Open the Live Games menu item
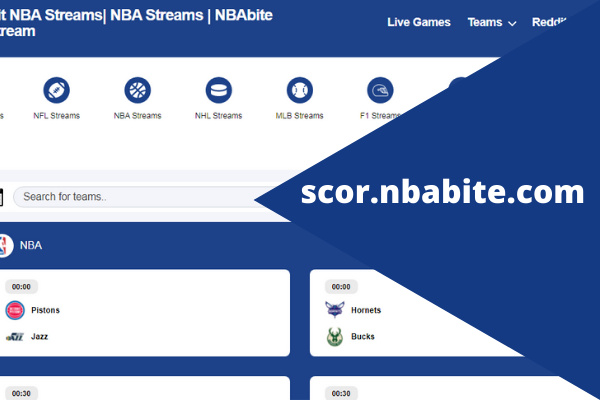This screenshot has width=600, height=400. 419,22
